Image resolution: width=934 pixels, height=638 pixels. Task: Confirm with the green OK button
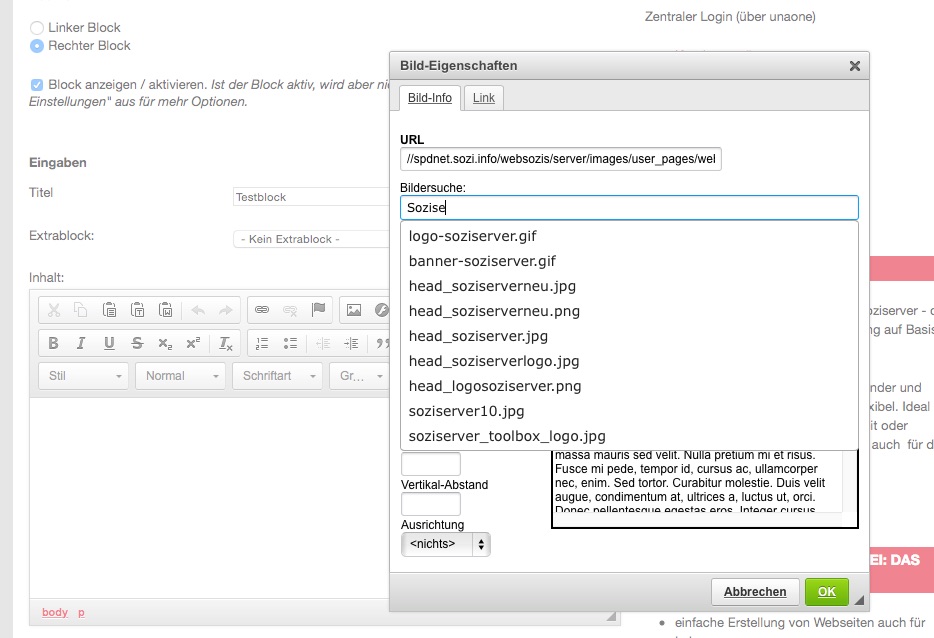click(x=826, y=592)
